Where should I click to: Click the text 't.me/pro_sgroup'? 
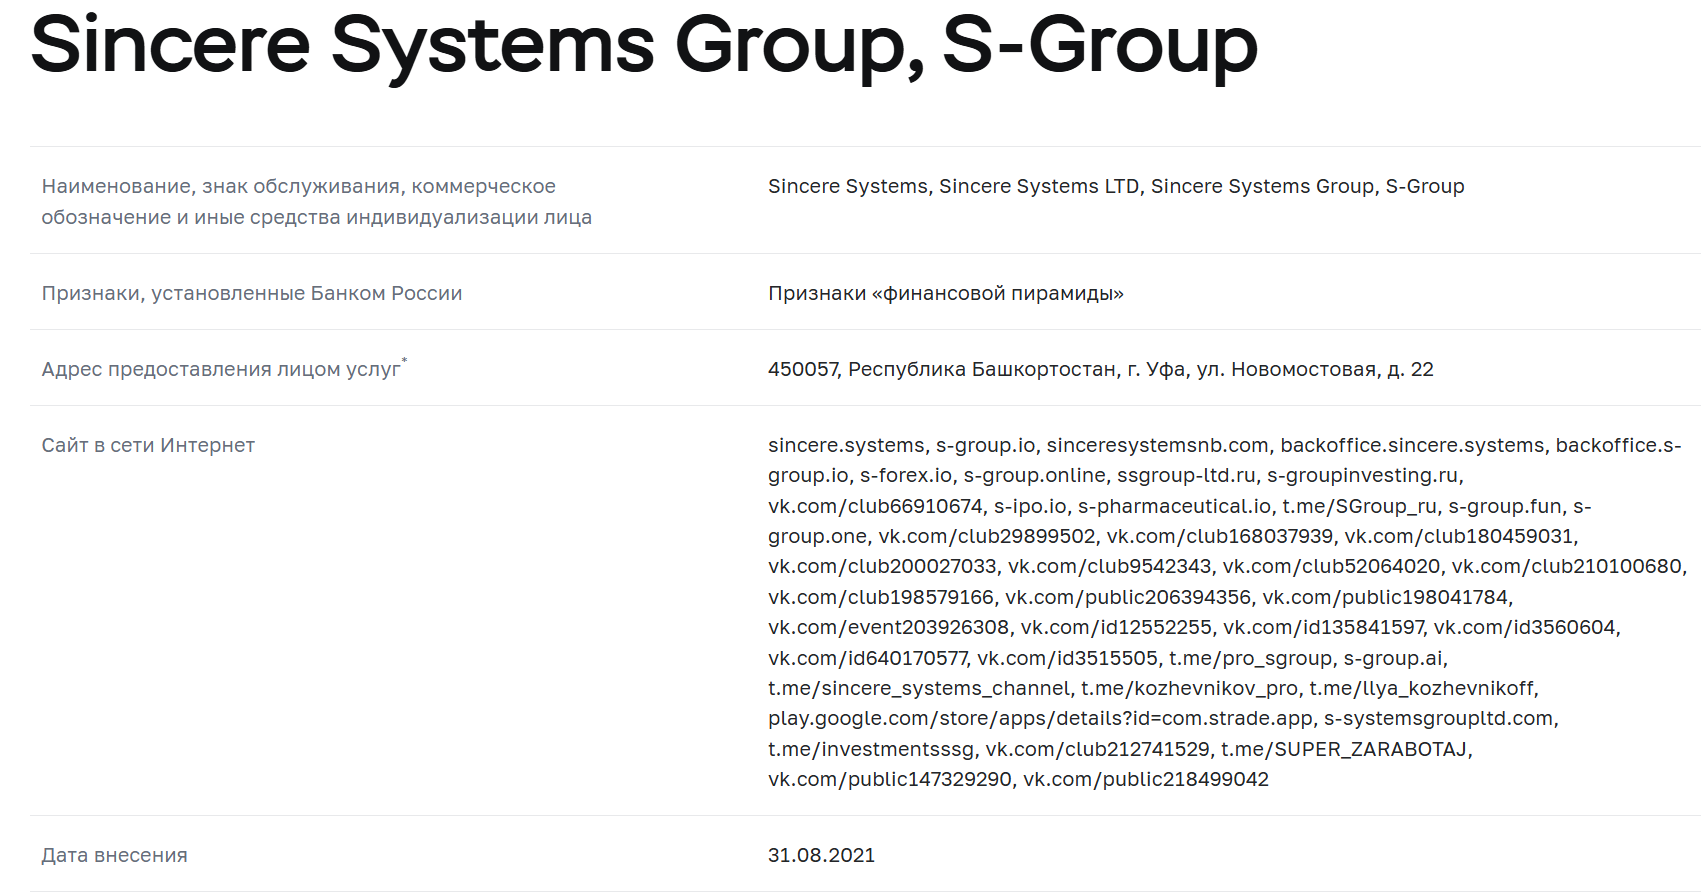(x=1250, y=658)
